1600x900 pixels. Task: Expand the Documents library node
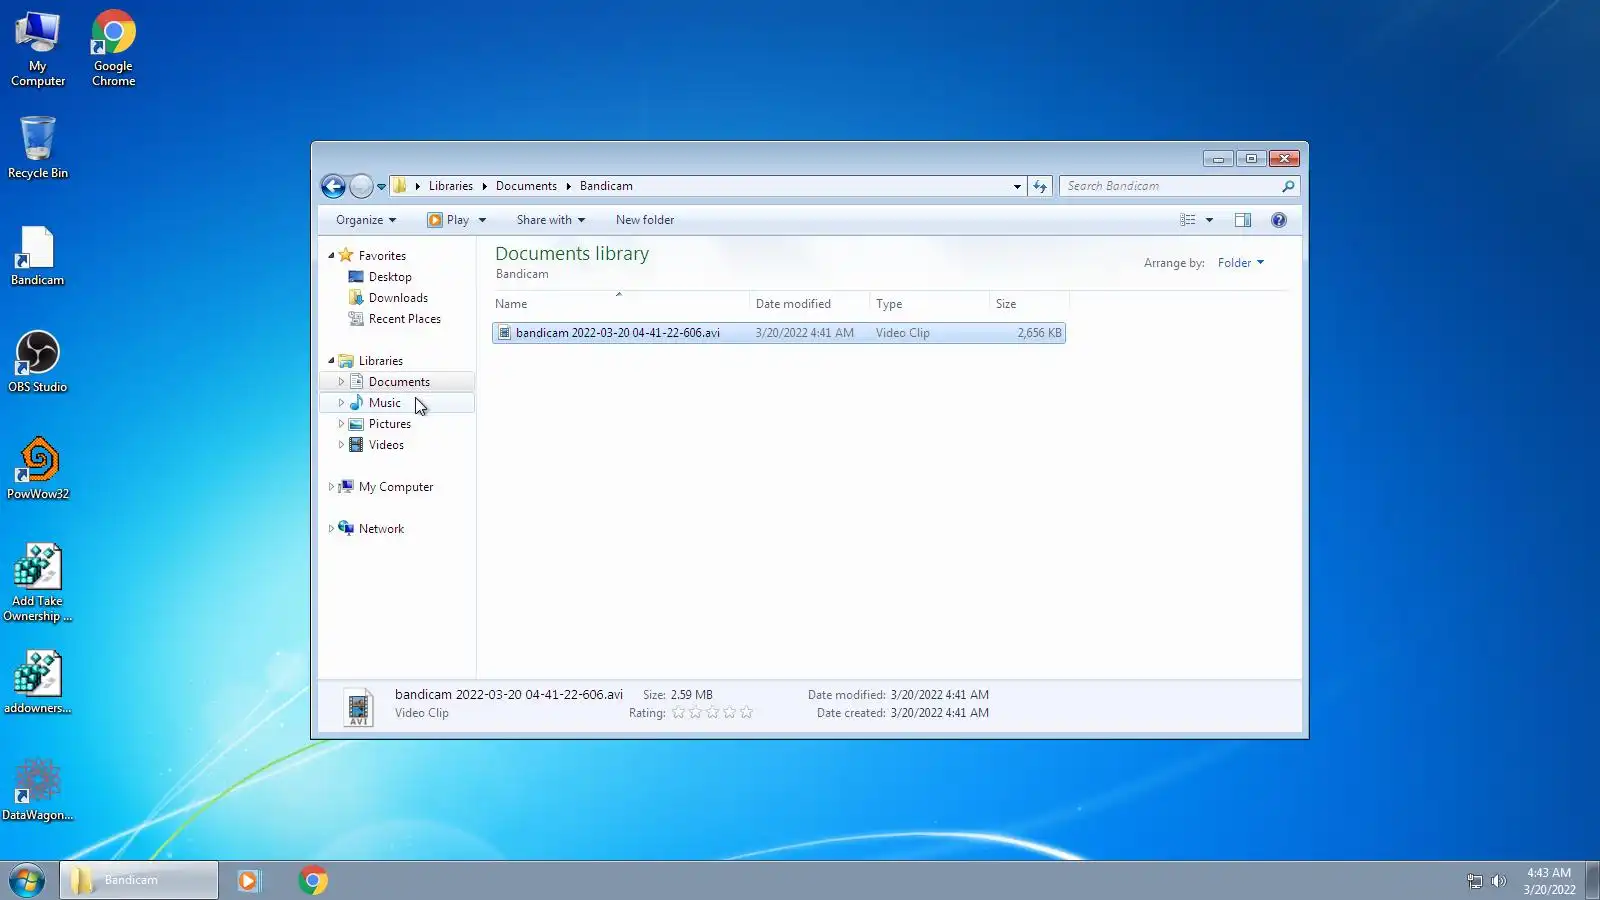pyautogui.click(x=341, y=382)
